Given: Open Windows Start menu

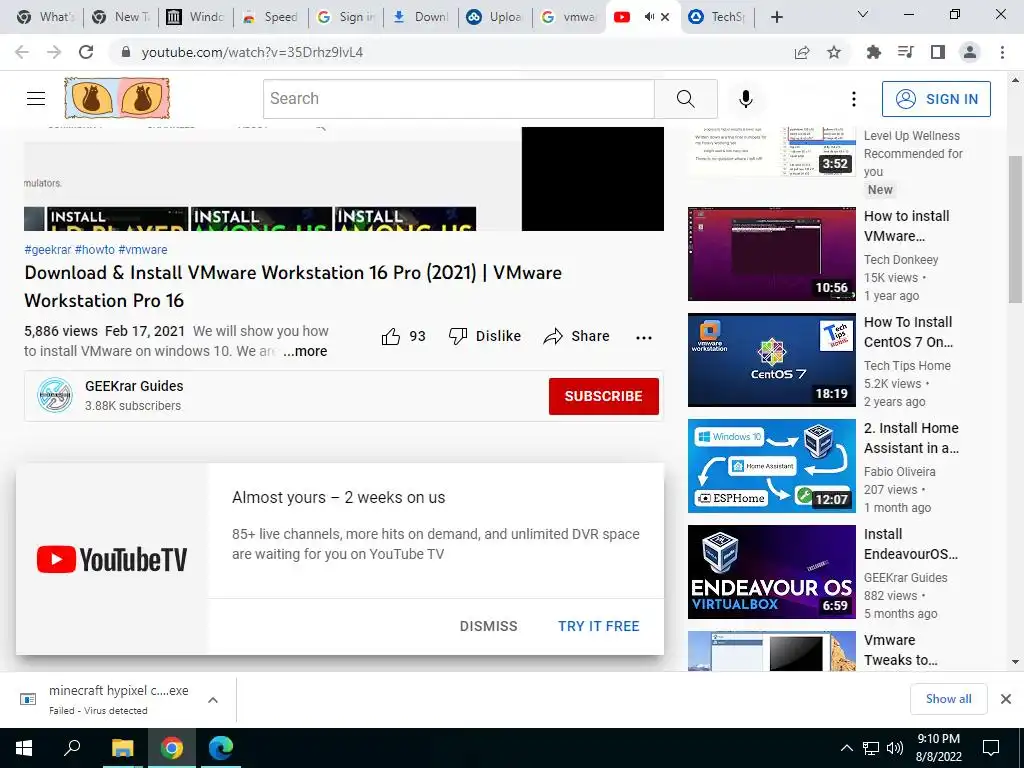Looking at the screenshot, I should click(x=24, y=748).
